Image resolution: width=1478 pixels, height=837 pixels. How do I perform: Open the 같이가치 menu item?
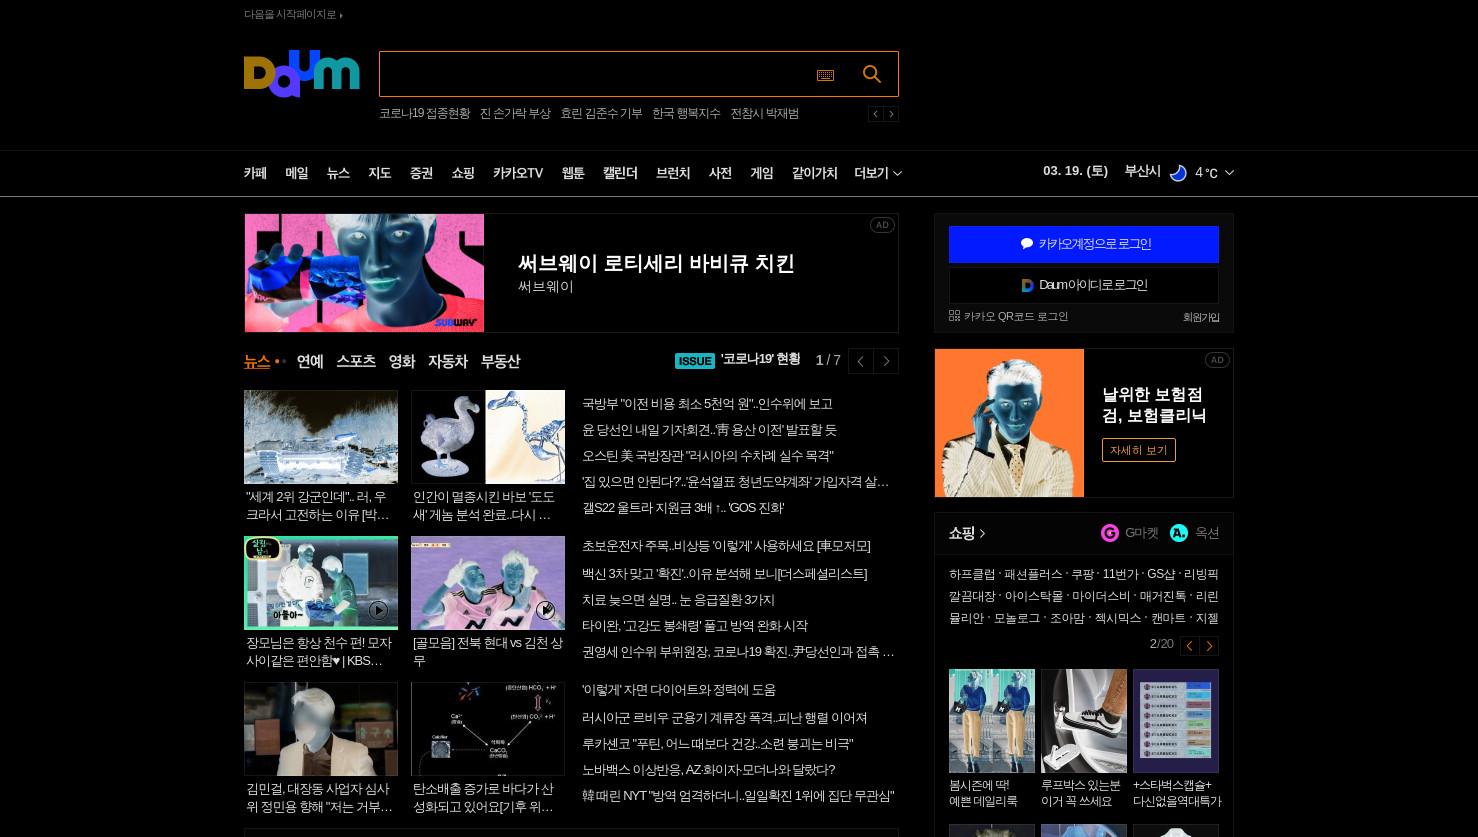(814, 173)
